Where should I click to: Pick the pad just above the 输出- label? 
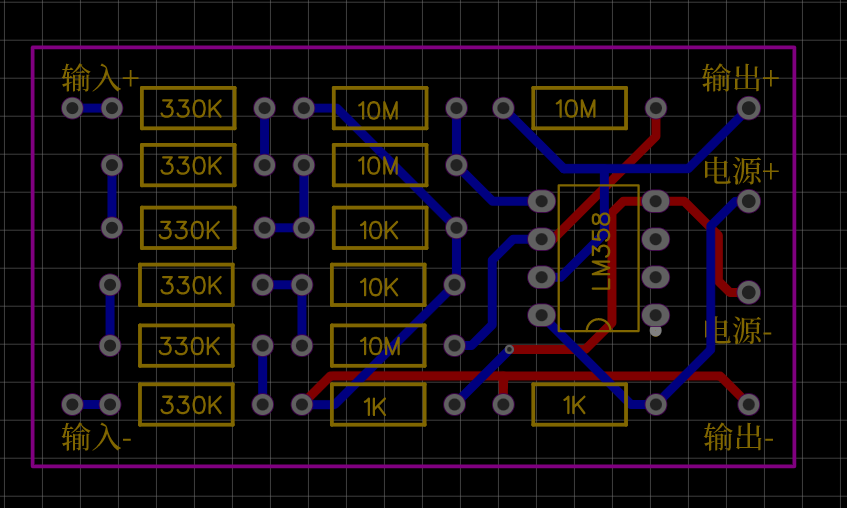point(749,404)
